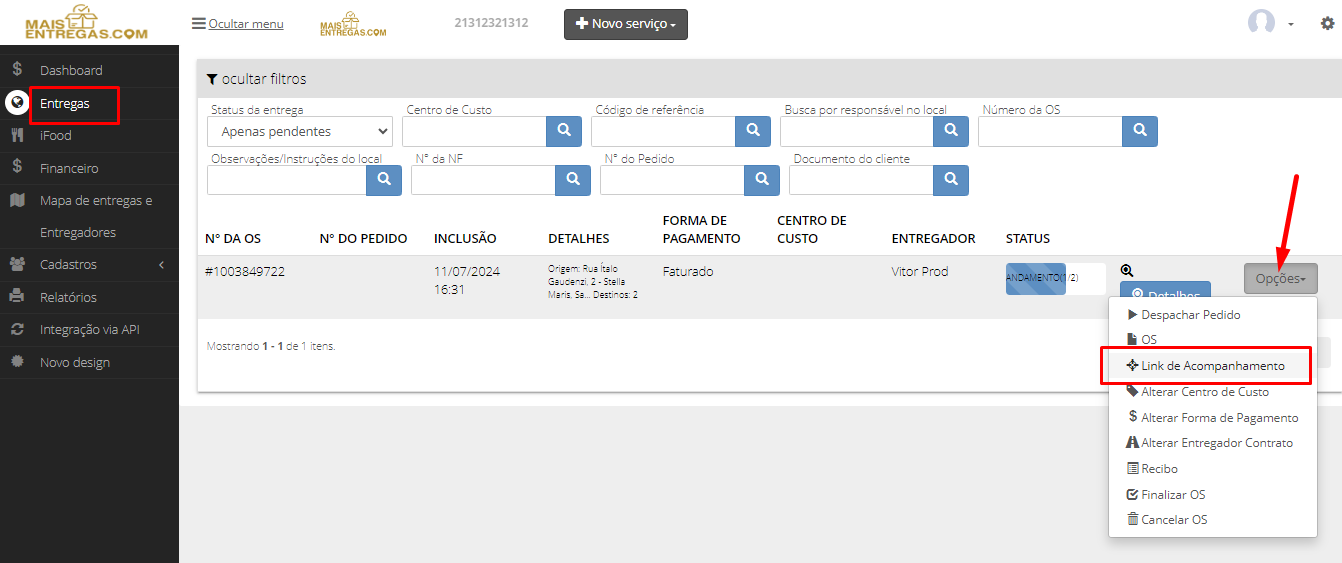Search by N° do Pedido
This screenshot has height=563, width=1342.
[x=762, y=180]
